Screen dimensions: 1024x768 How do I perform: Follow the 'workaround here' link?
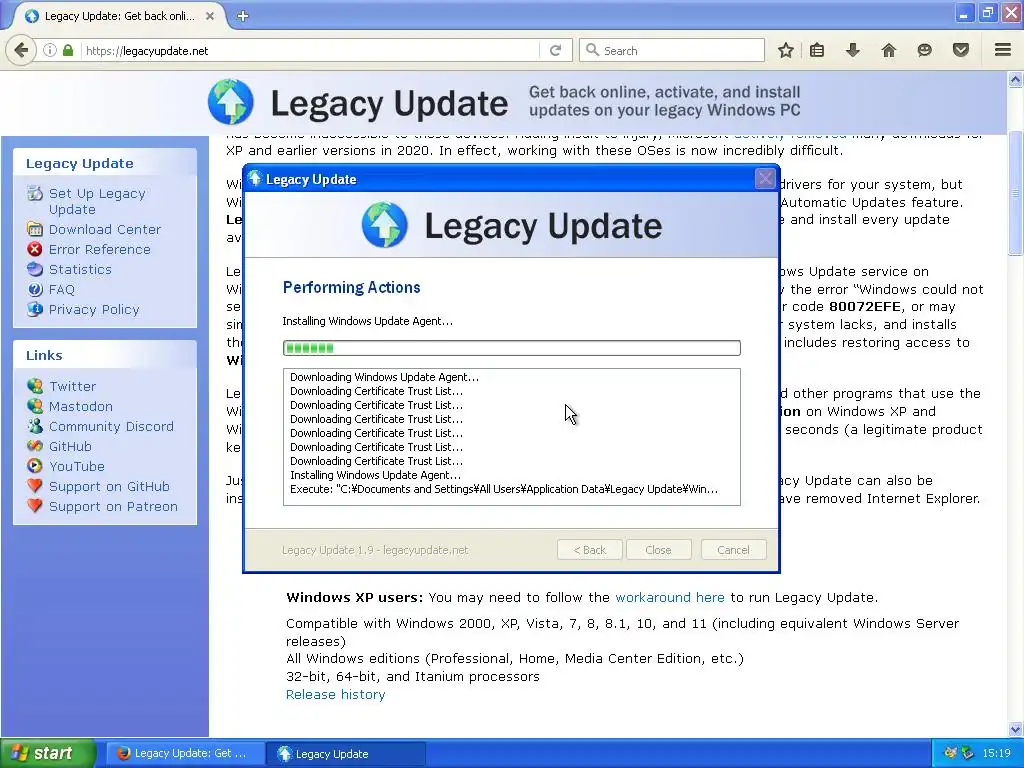pos(669,598)
